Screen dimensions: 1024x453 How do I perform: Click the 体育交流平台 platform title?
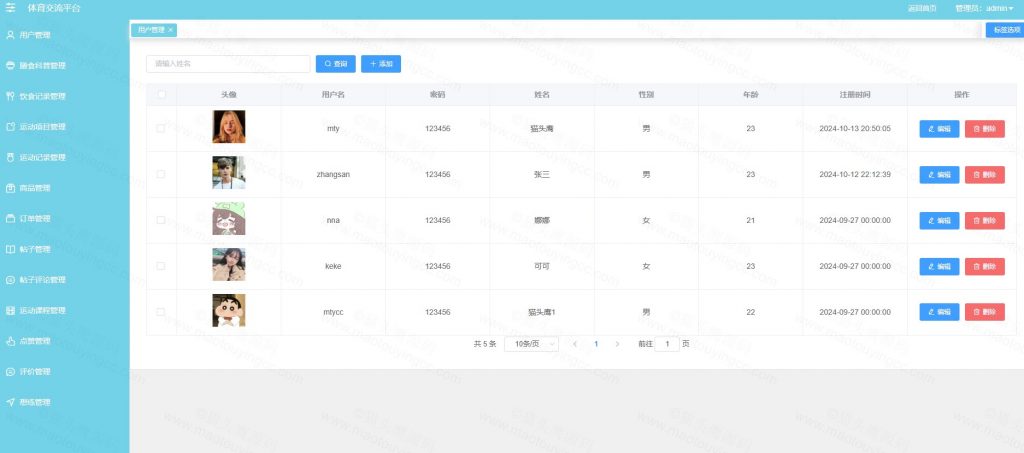54,8
